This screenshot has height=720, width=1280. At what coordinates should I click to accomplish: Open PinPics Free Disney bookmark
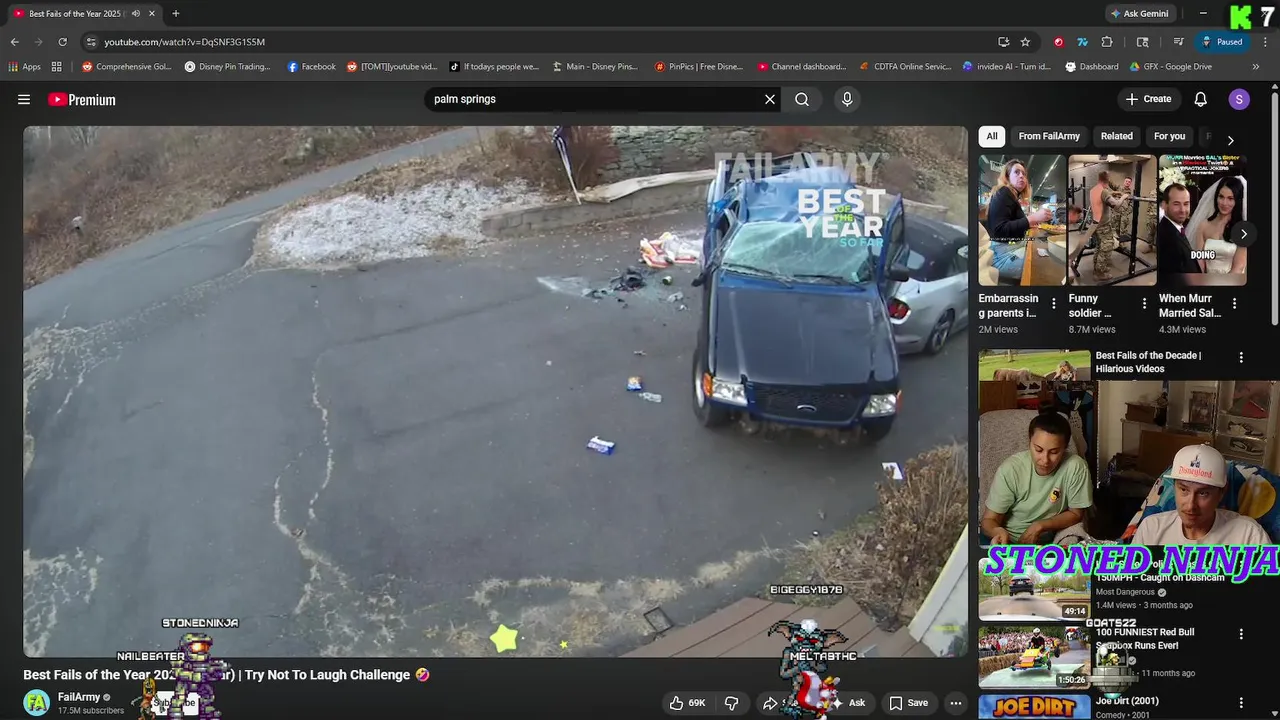(x=699, y=67)
